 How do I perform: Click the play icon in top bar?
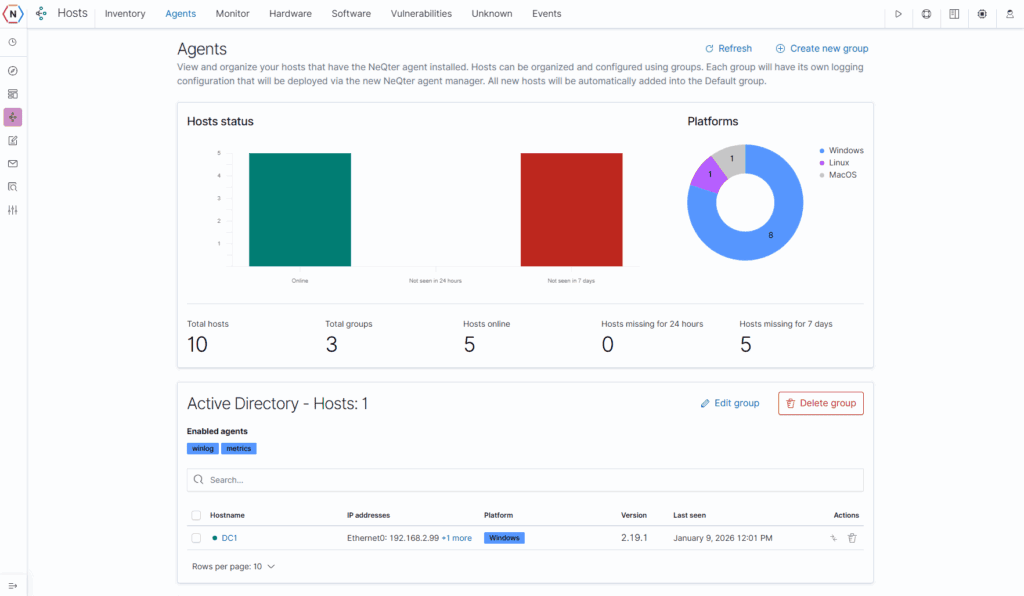[x=899, y=14]
